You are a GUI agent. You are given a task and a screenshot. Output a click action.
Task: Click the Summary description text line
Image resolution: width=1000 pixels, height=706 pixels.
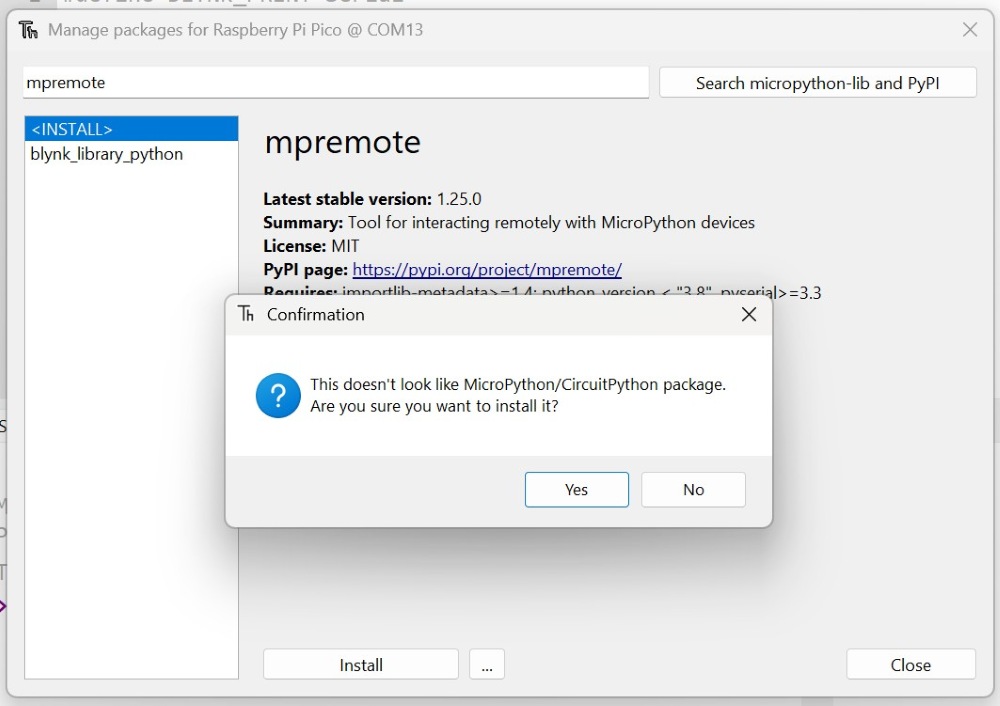click(509, 223)
